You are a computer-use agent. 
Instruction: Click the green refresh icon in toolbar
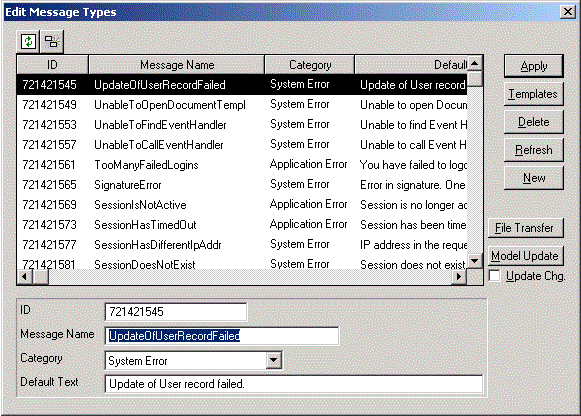28,41
